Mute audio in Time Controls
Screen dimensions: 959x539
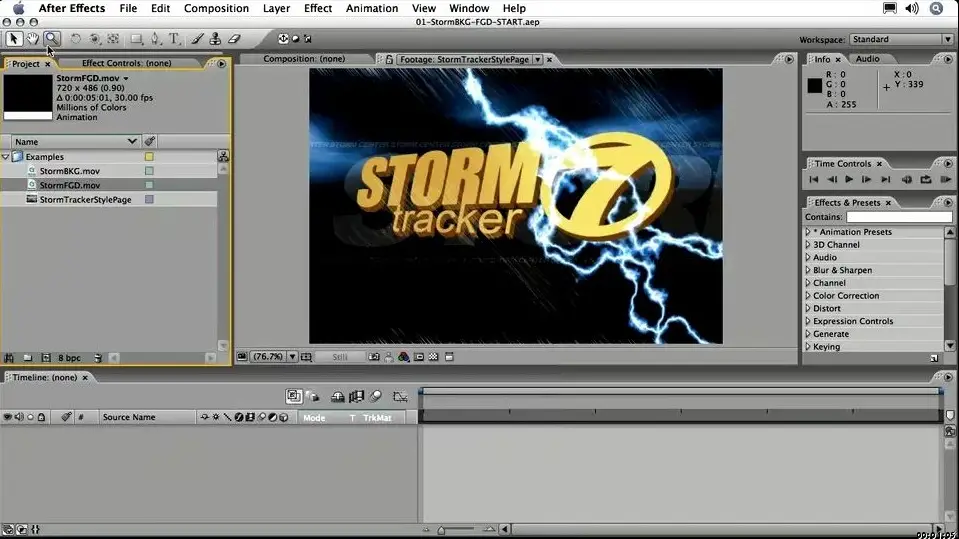tap(907, 179)
